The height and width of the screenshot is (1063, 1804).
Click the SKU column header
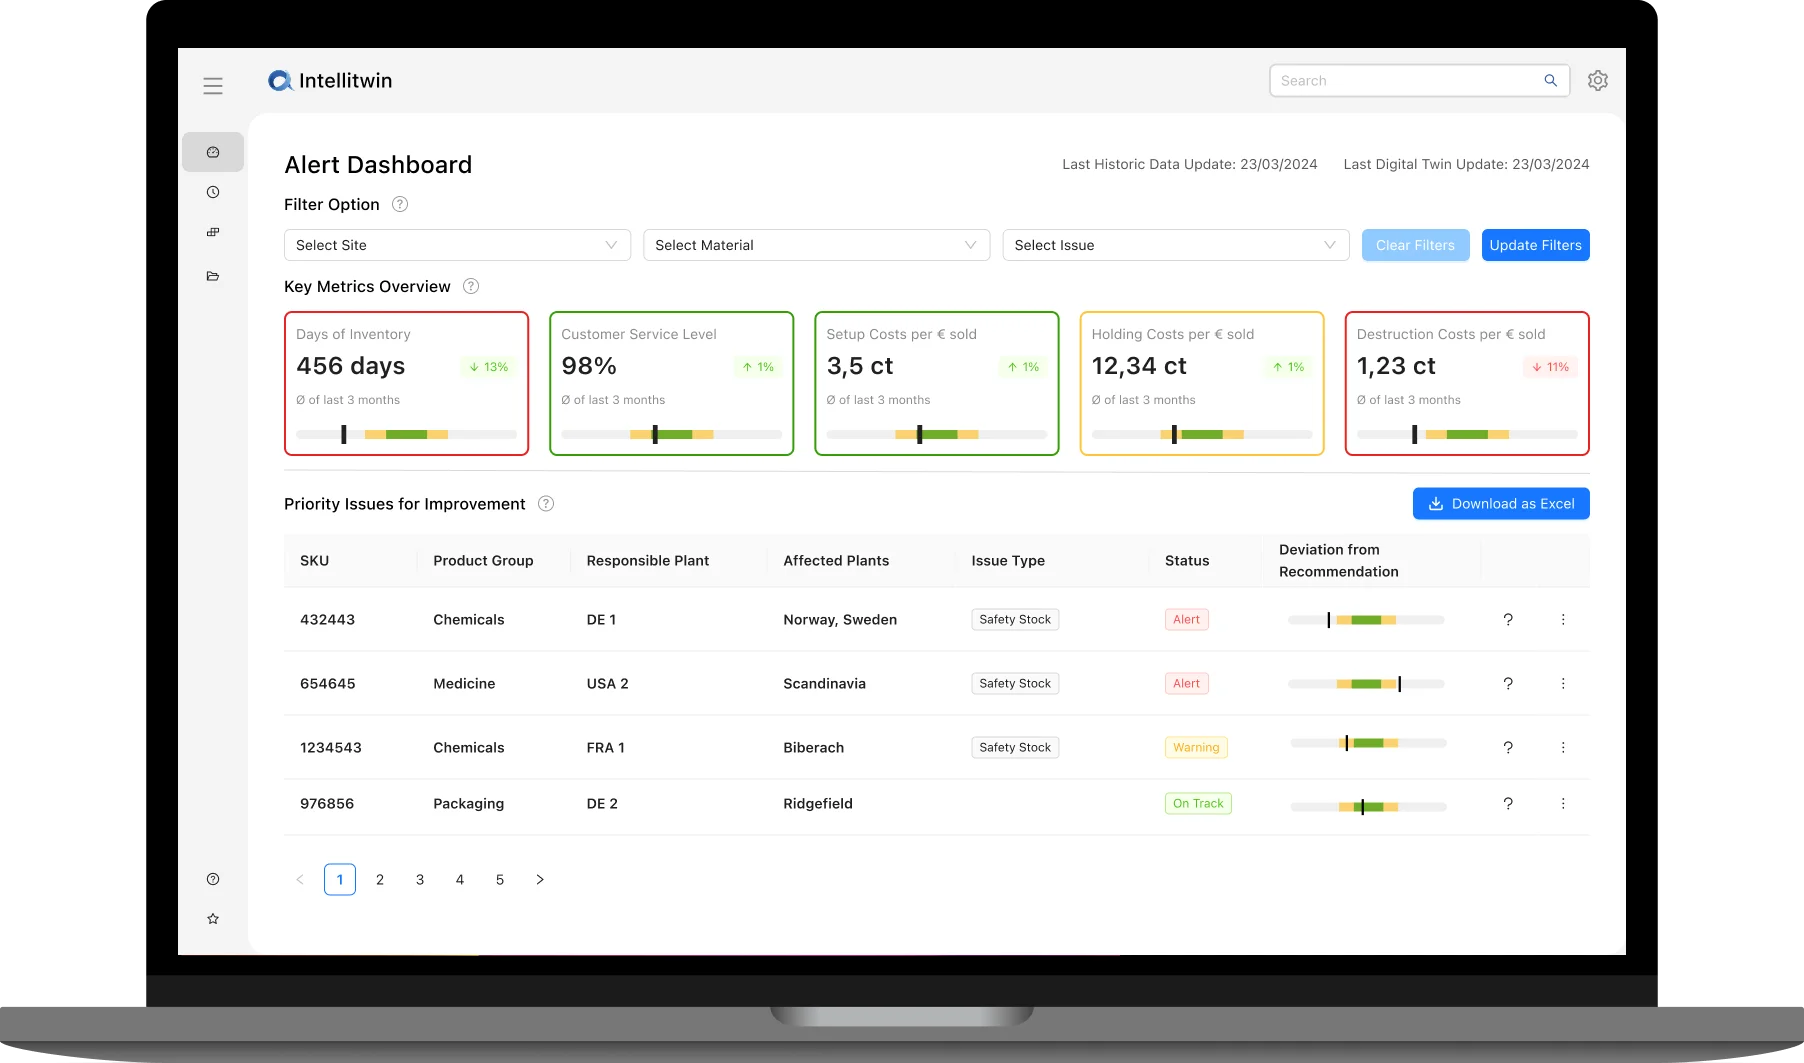click(x=314, y=561)
